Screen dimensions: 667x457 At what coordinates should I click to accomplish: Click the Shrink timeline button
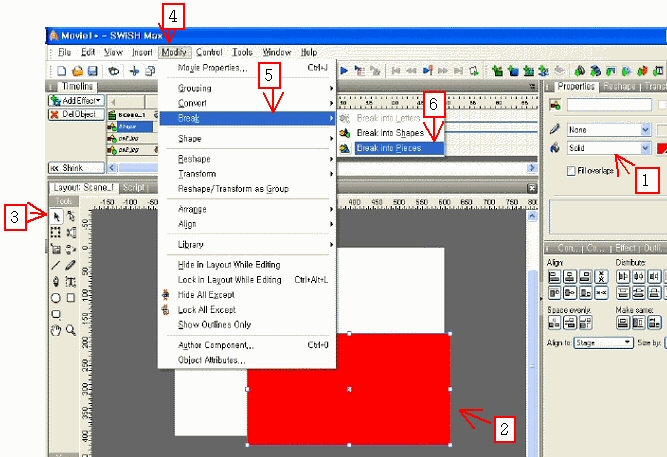pyautogui.click(x=76, y=168)
